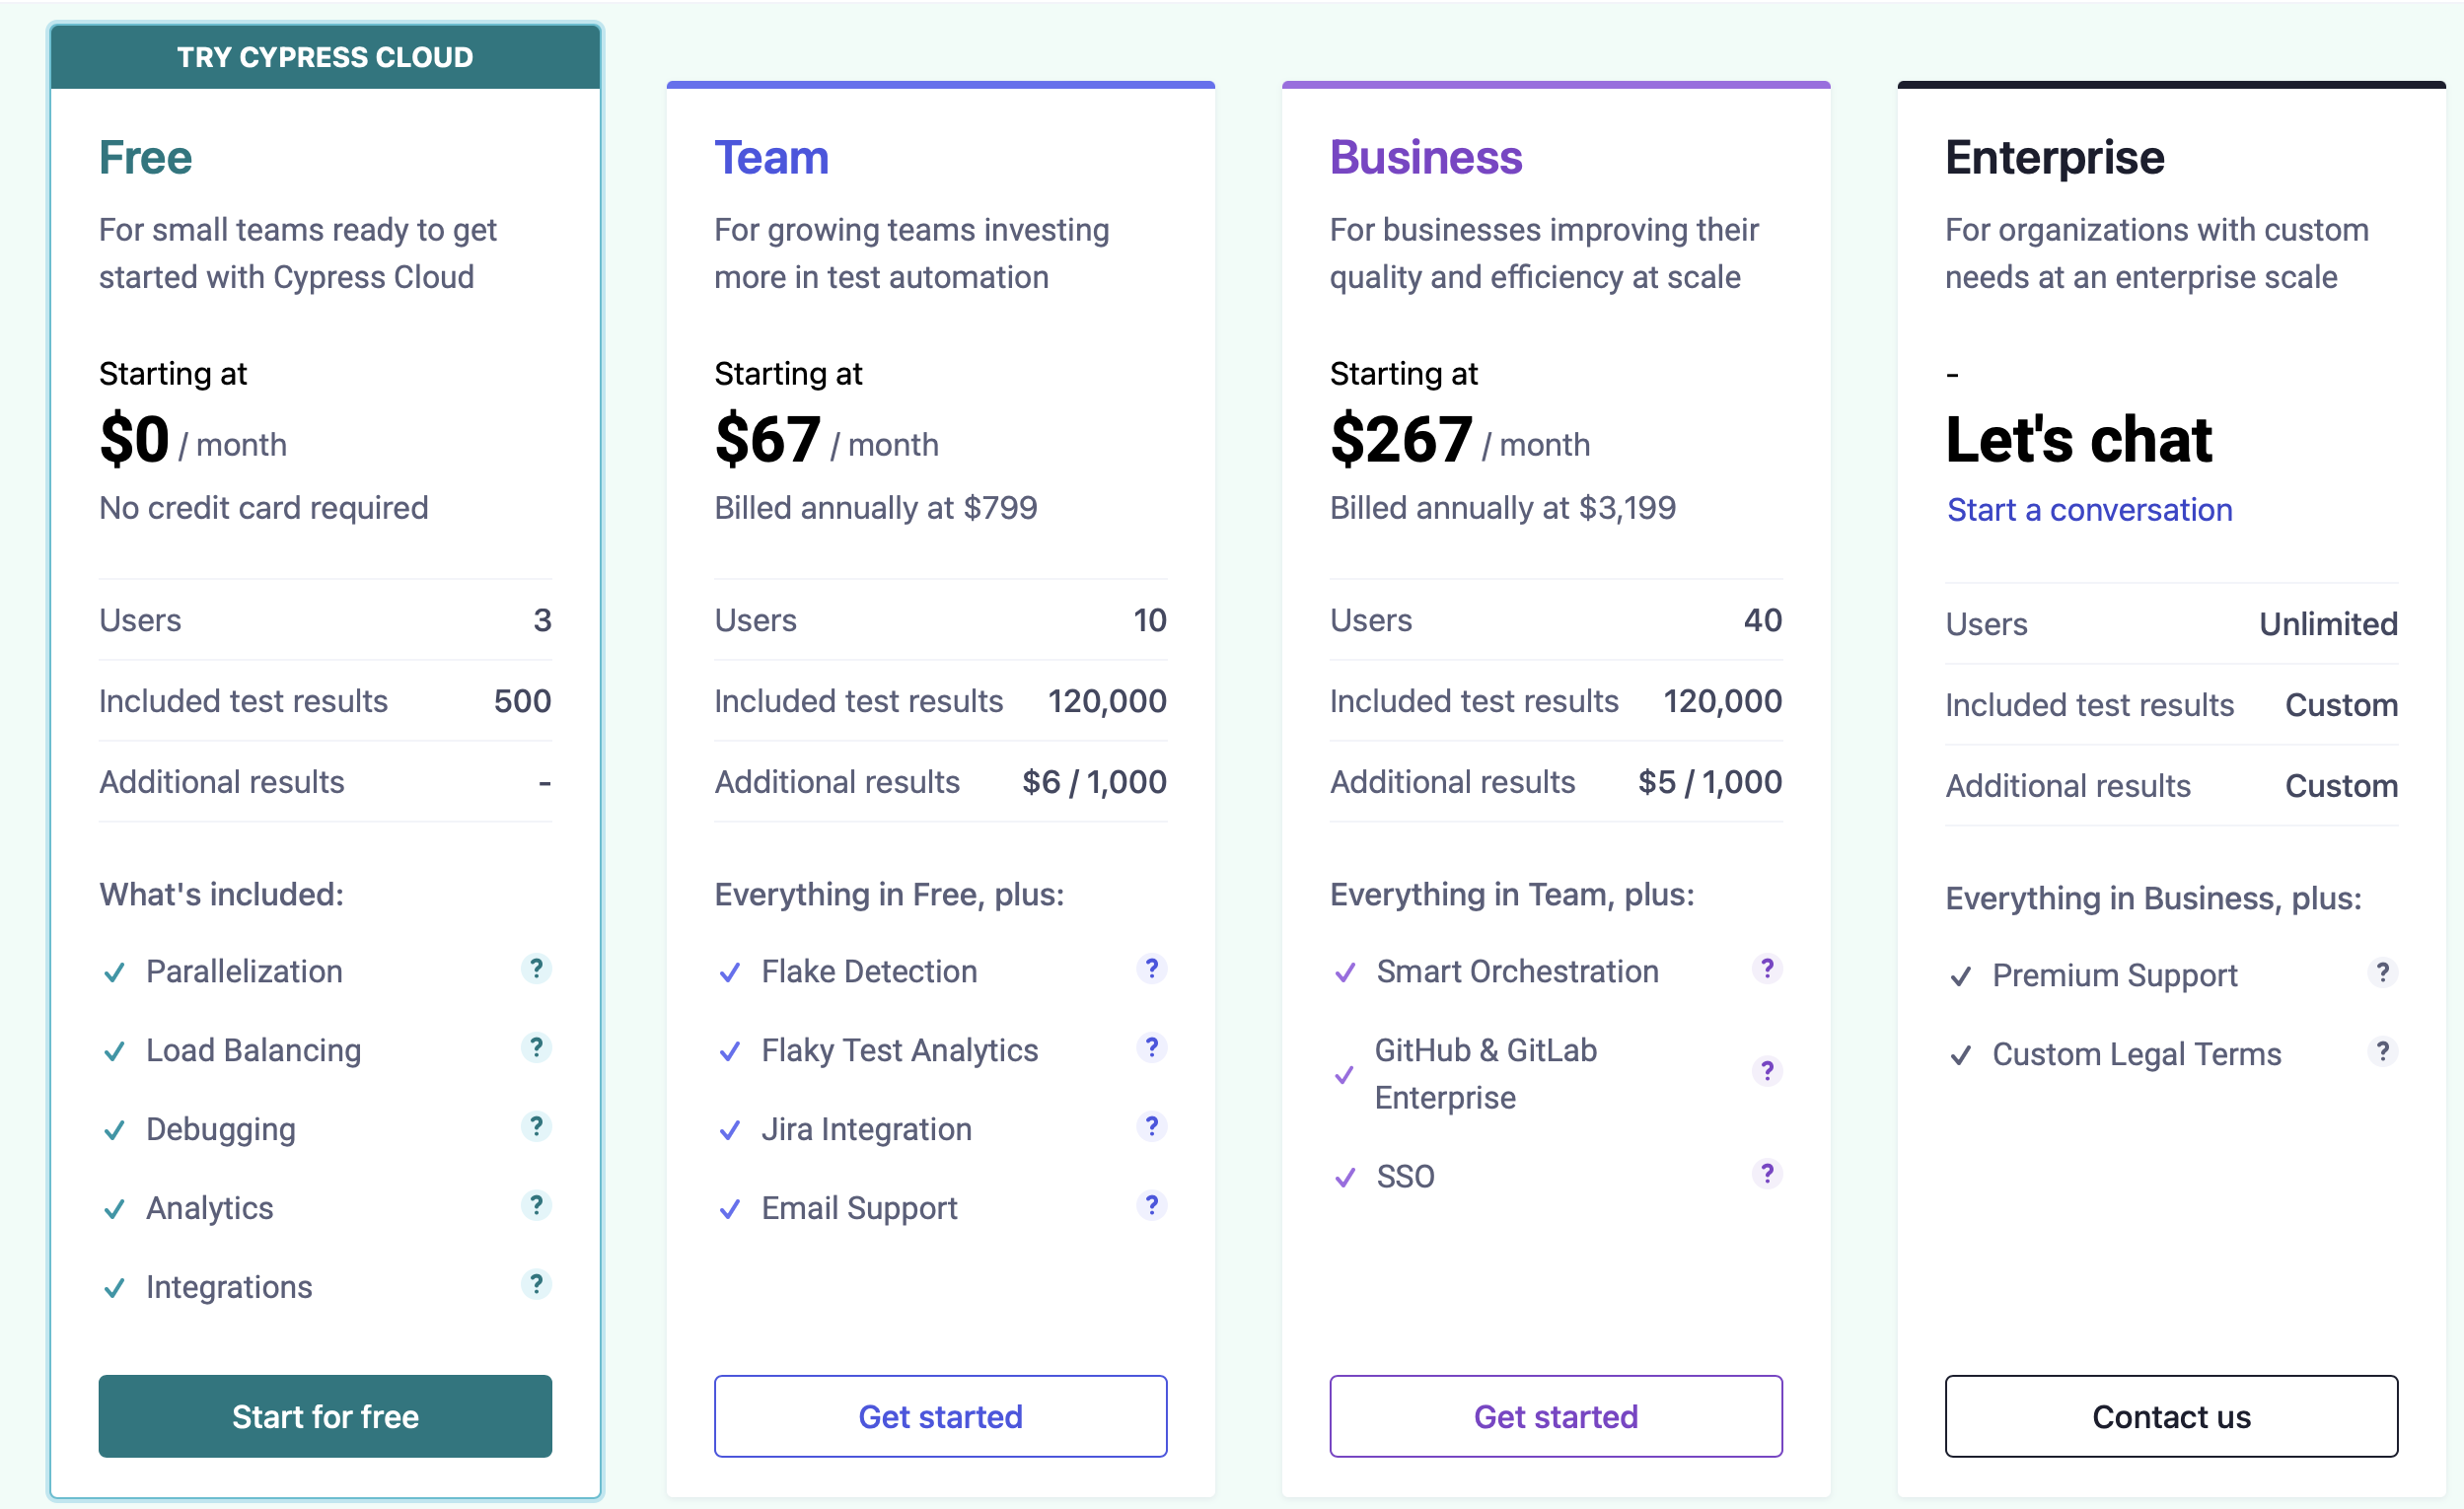Image resolution: width=2464 pixels, height=1509 pixels.
Task: Open the Integrations help icon
Action: click(536, 1285)
